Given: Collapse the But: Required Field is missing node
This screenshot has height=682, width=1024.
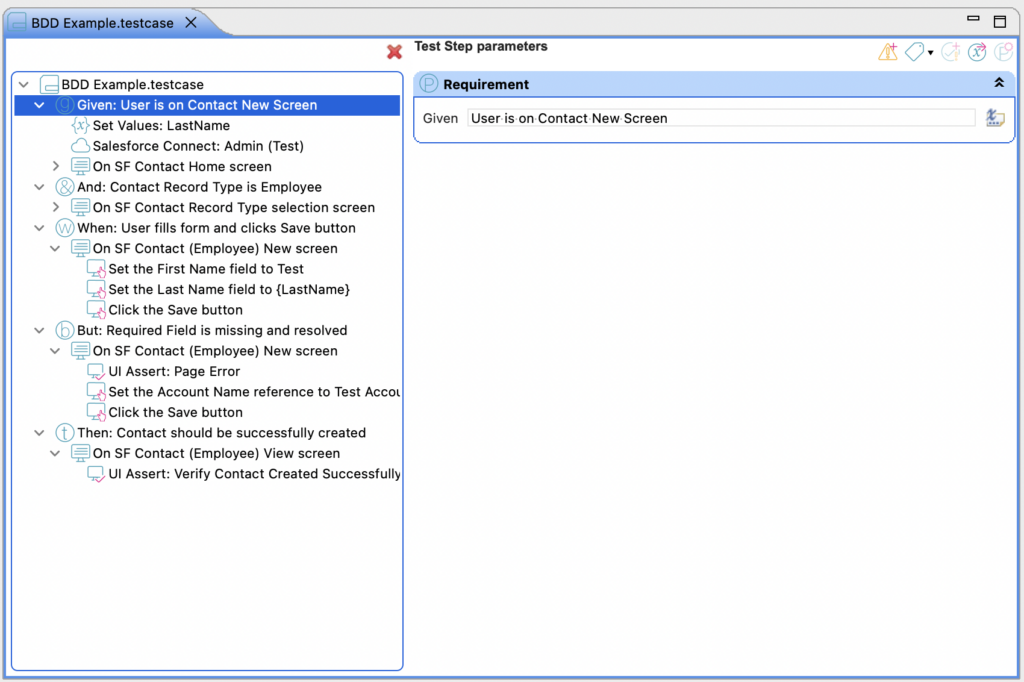Looking at the screenshot, I should [x=38, y=330].
